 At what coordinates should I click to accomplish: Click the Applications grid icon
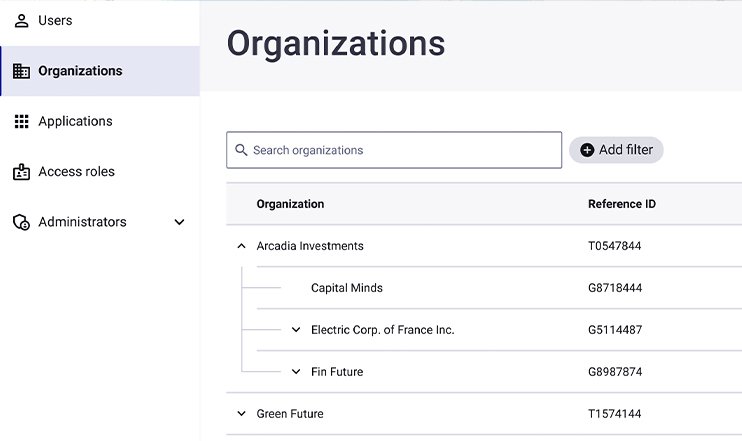coord(21,121)
